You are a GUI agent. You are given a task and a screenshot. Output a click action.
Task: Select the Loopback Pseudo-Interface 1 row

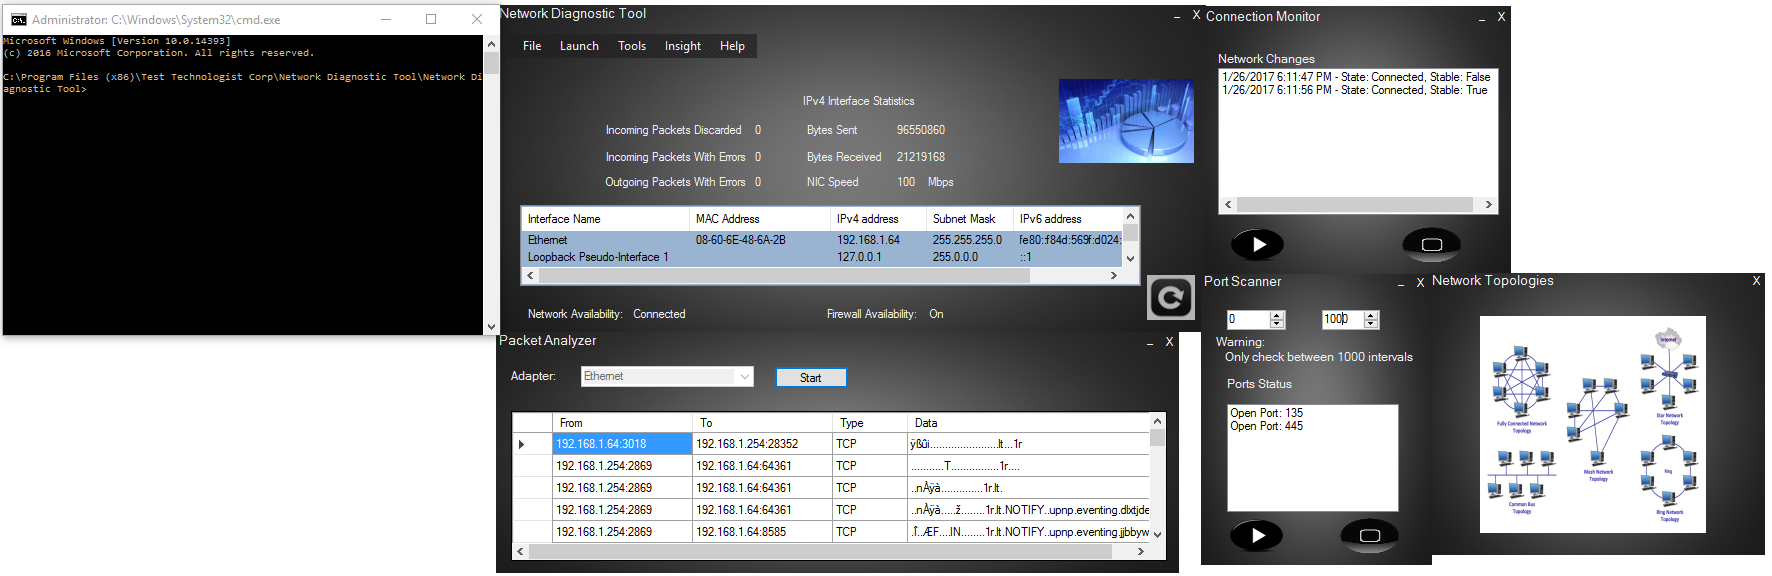(598, 257)
